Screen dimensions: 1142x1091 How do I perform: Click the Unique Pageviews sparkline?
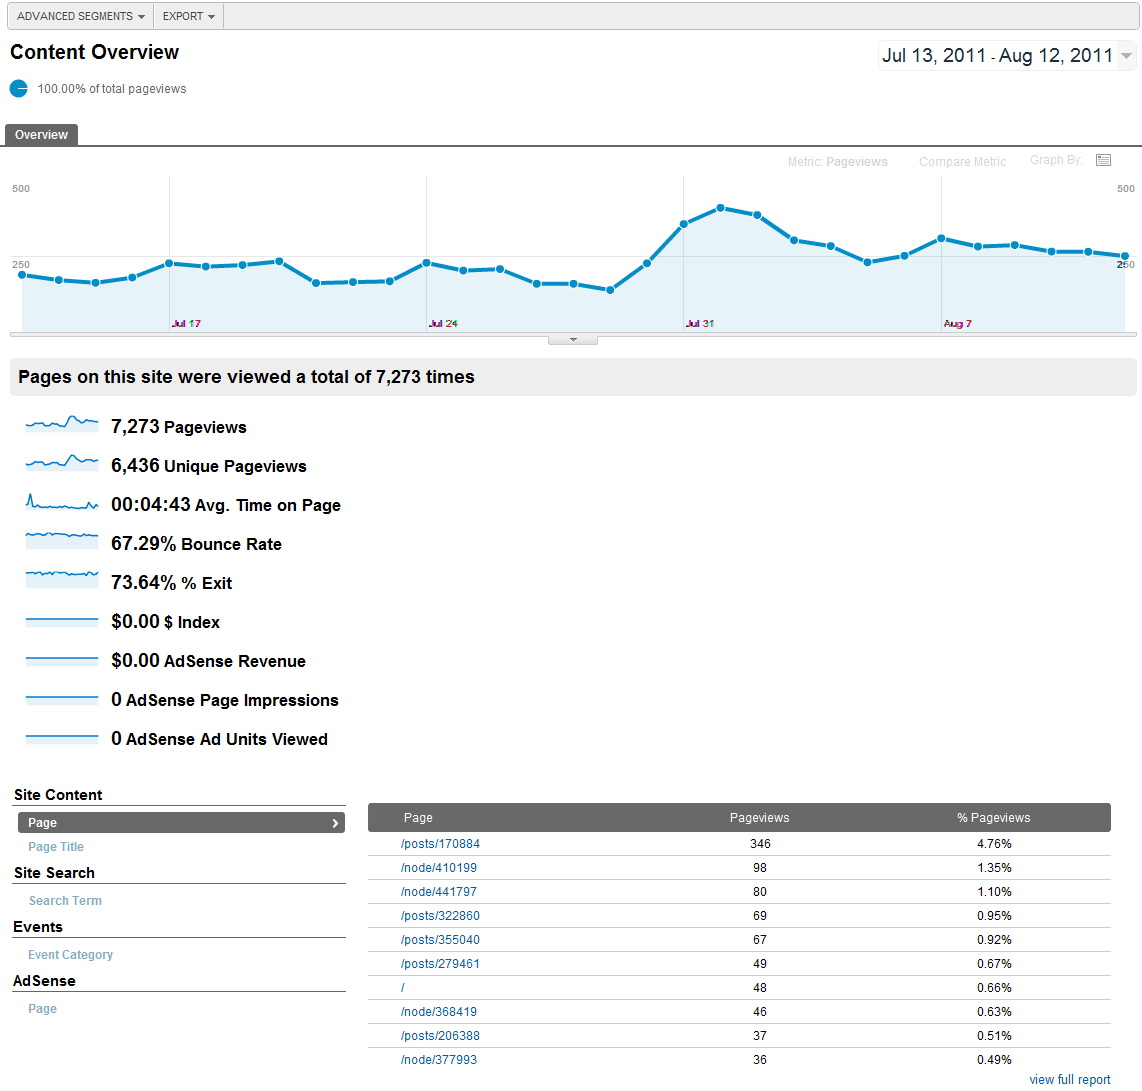pos(62,462)
